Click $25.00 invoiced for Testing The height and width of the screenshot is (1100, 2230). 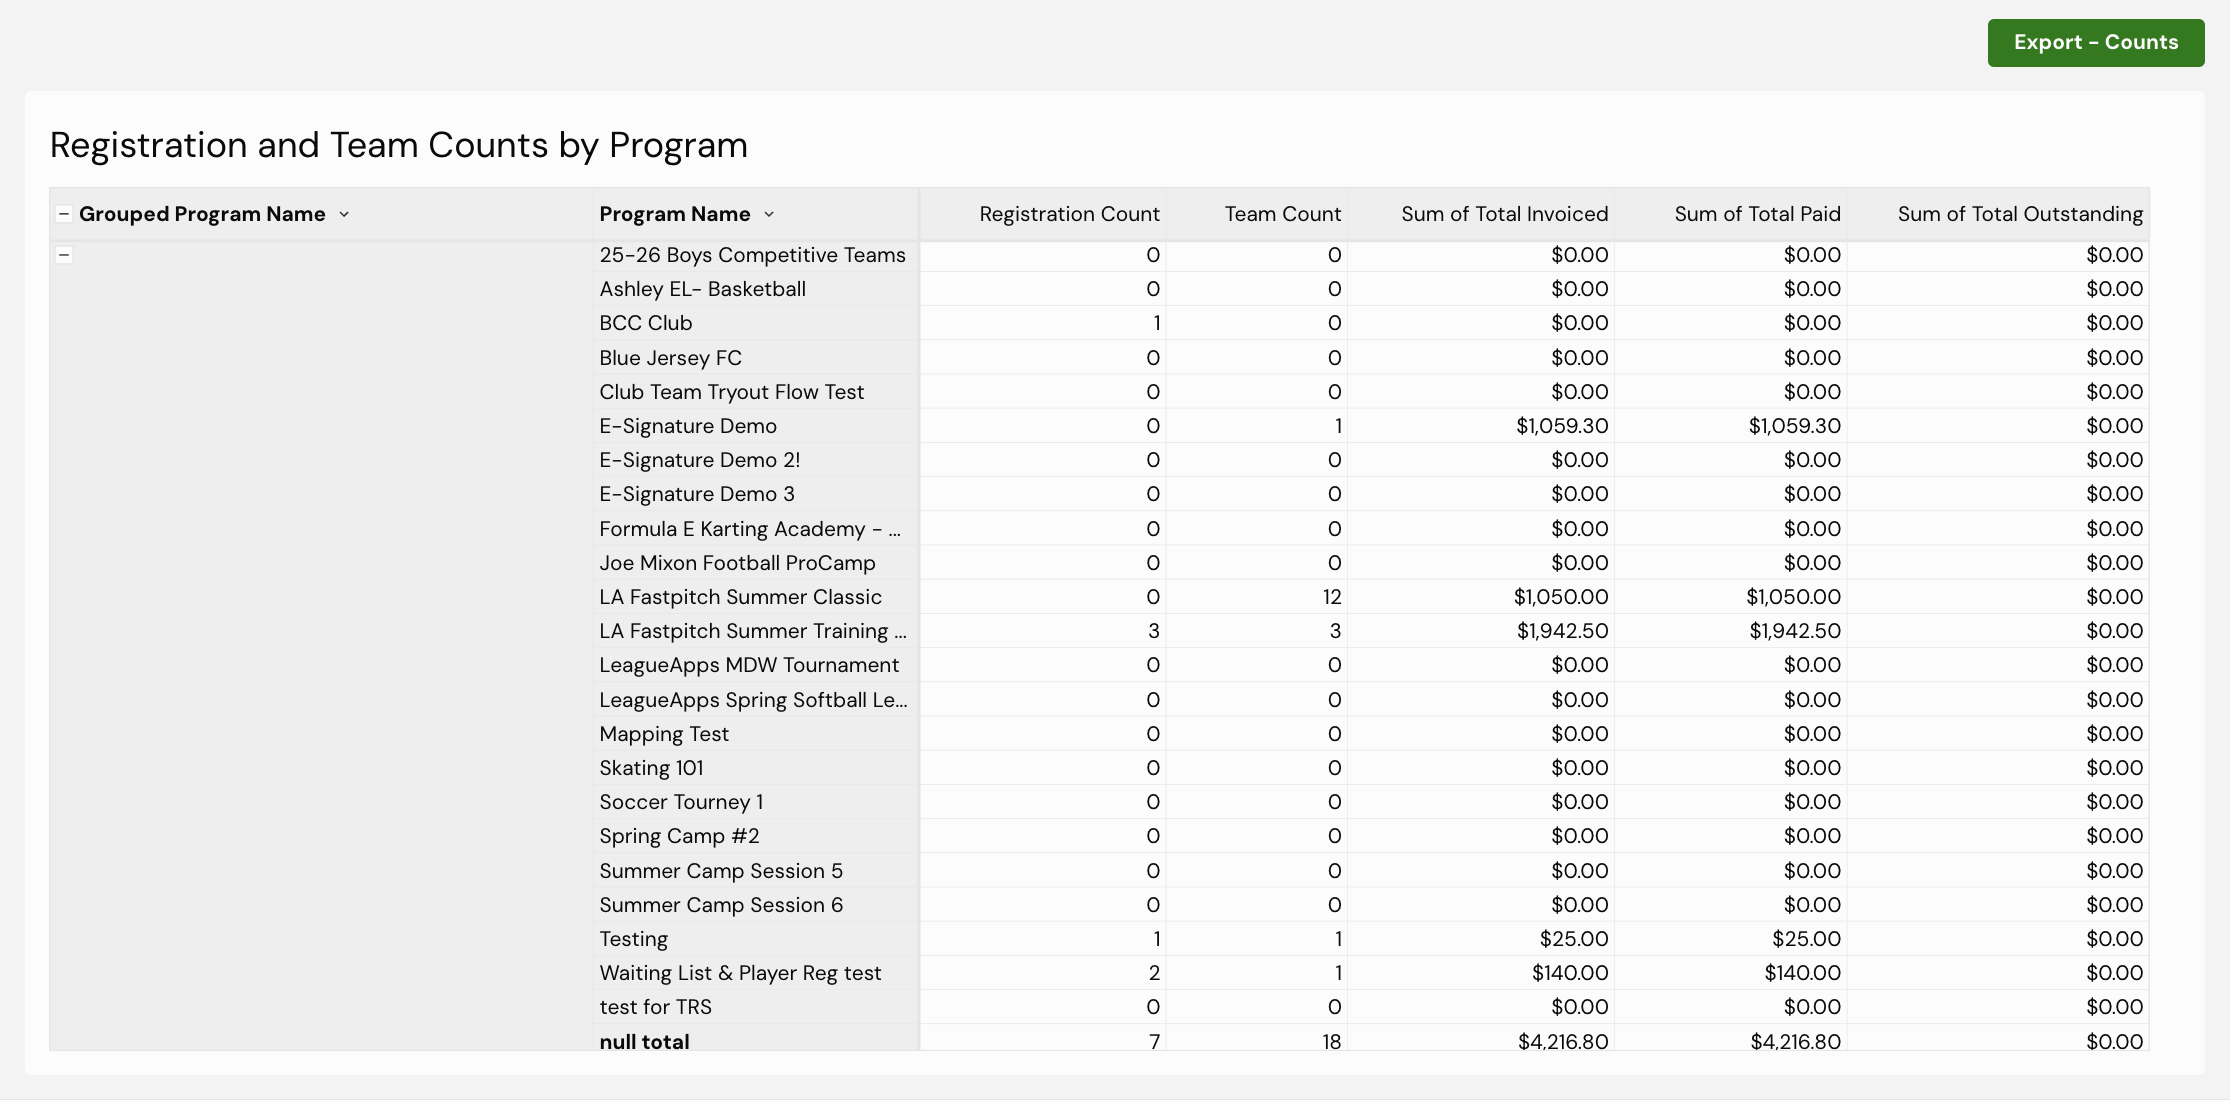[1574, 939]
